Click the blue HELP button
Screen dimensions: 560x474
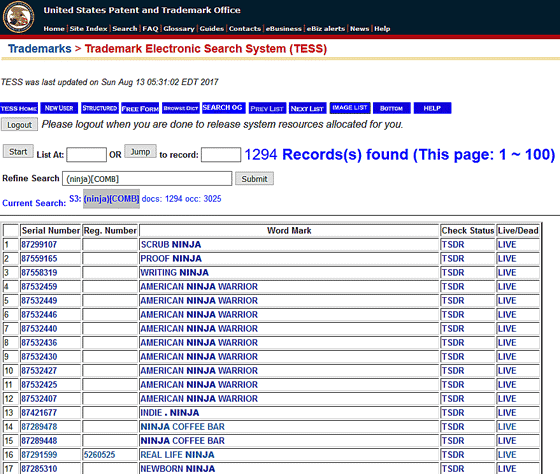click(x=432, y=108)
